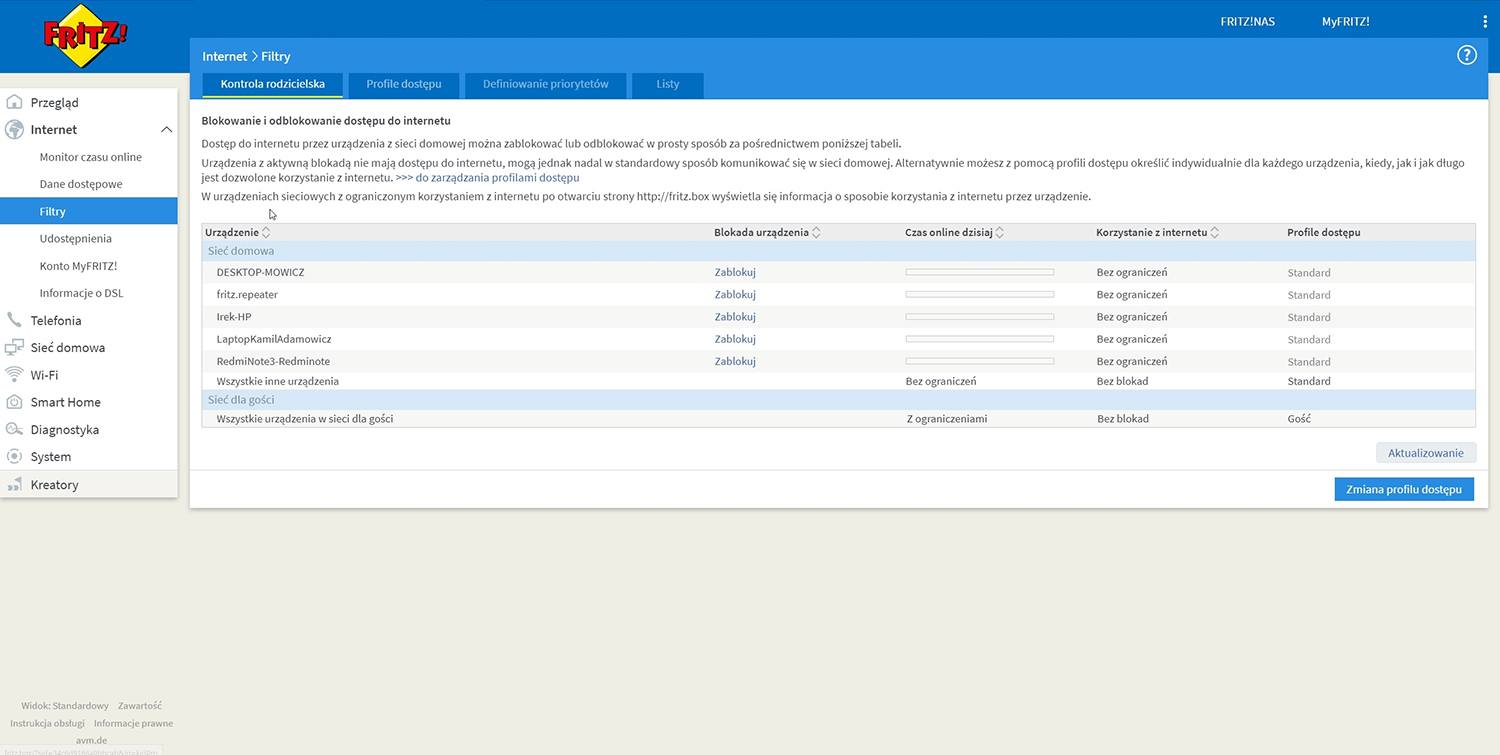Click the Aktualizowanie button
The height and width of the screenshot is (755, 1500).
tap(1425, 453)
